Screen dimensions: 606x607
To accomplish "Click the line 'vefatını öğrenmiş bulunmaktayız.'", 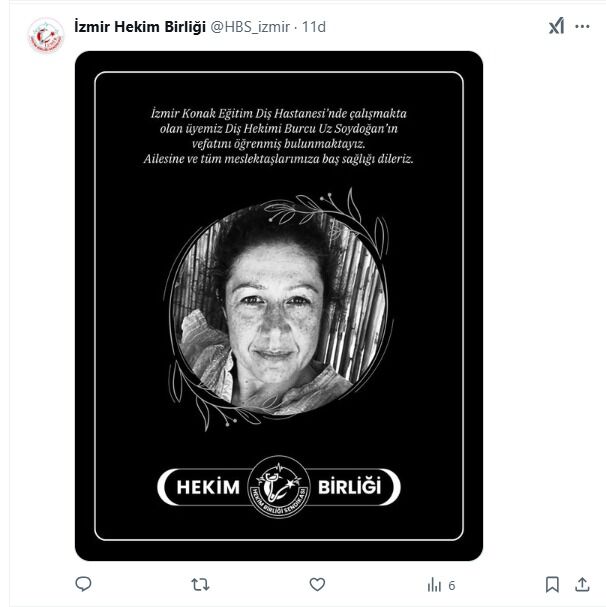I will [279, 144].
